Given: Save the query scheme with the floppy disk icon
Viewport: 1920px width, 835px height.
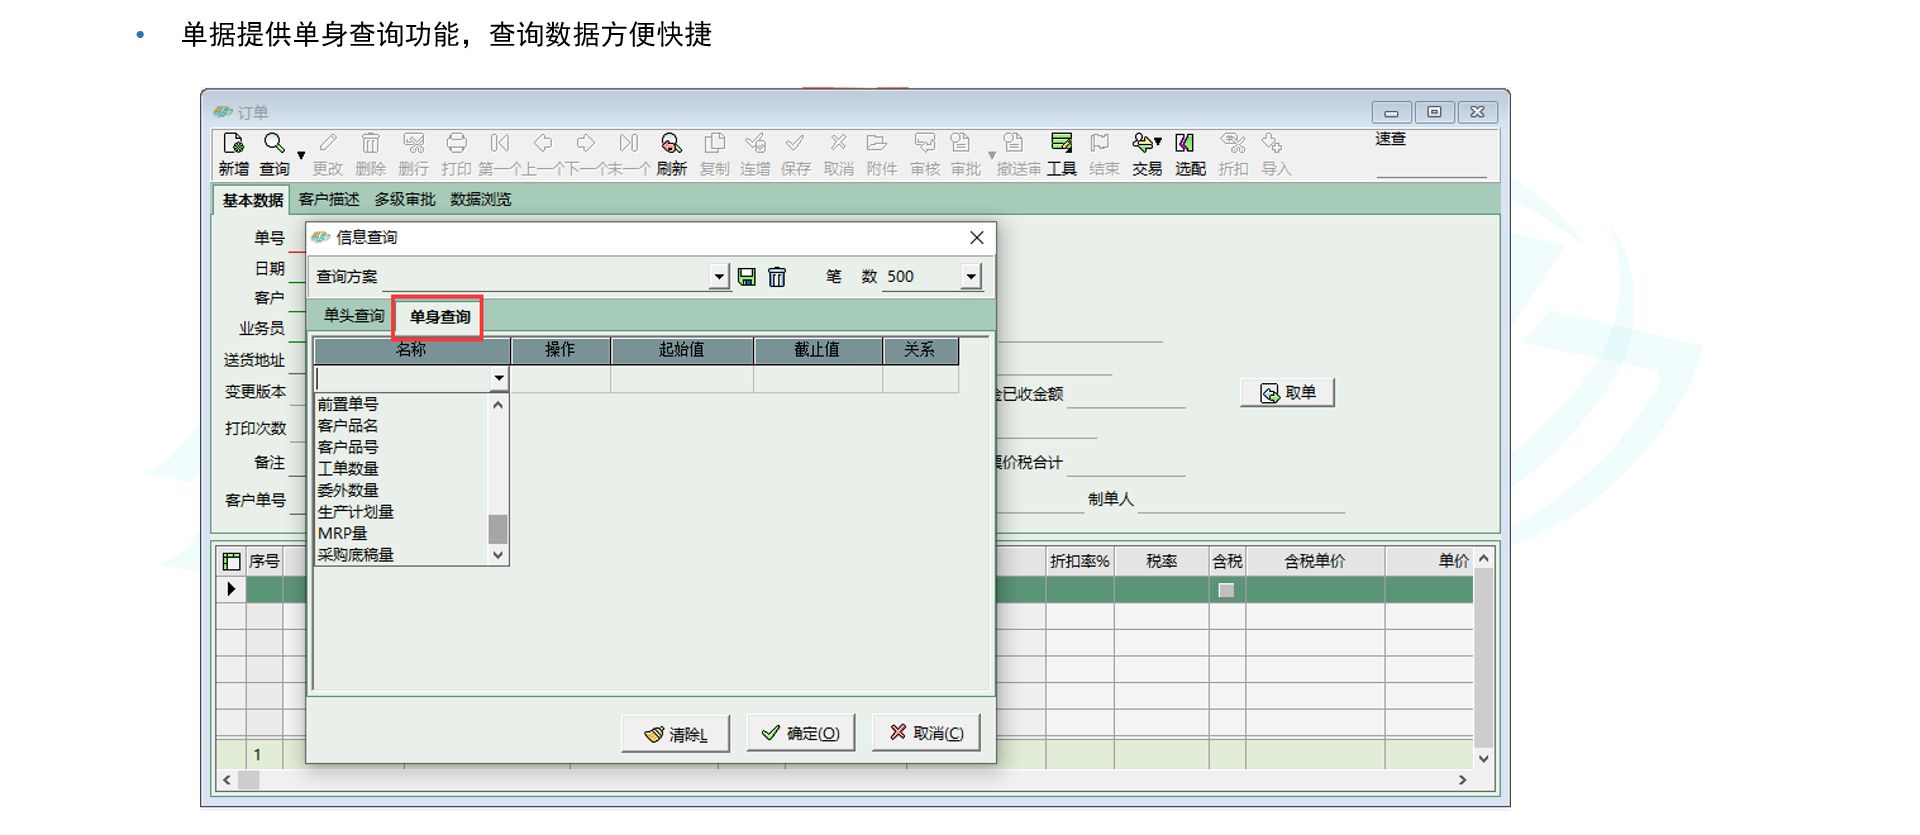Looking at the screenshot, I should pos(747,277).
